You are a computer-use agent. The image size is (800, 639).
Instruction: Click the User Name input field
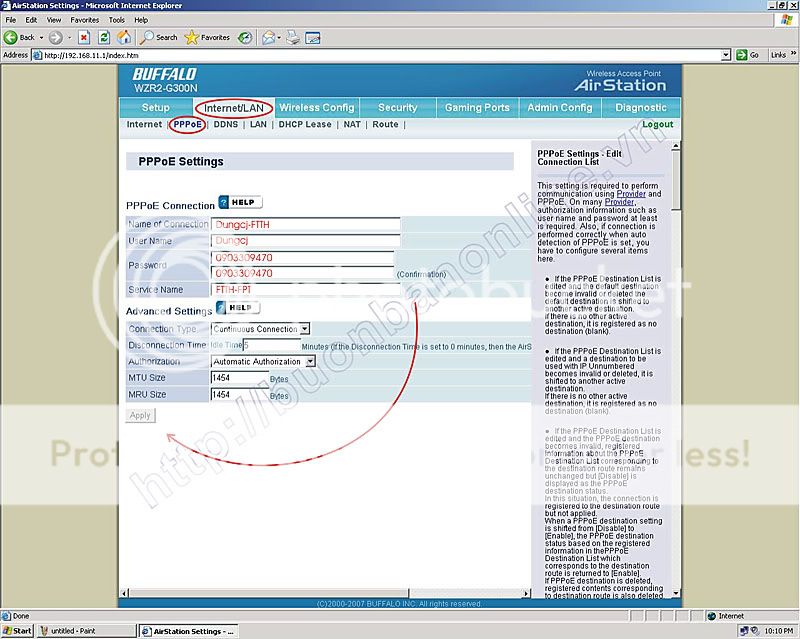coord(306,240)
